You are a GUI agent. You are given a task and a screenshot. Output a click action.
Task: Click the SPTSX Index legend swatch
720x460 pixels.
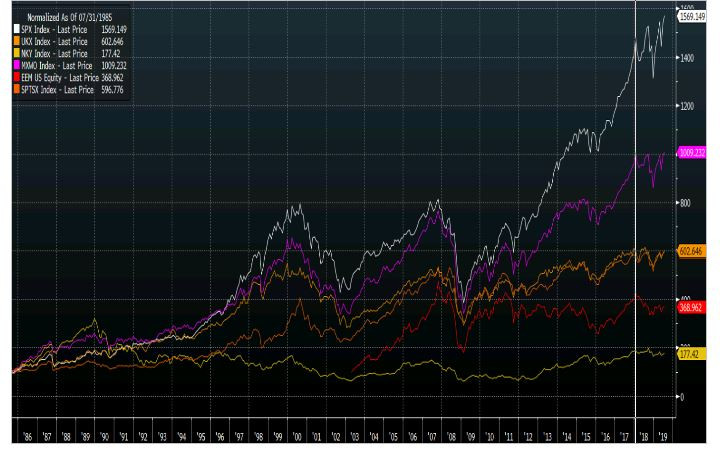pos(18,89)
